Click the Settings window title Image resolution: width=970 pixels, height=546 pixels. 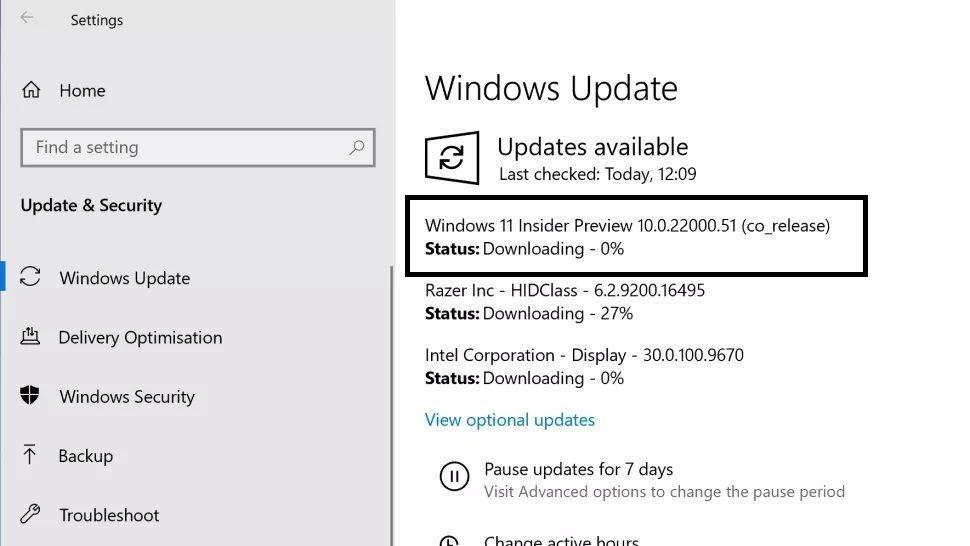coord(97,20)
